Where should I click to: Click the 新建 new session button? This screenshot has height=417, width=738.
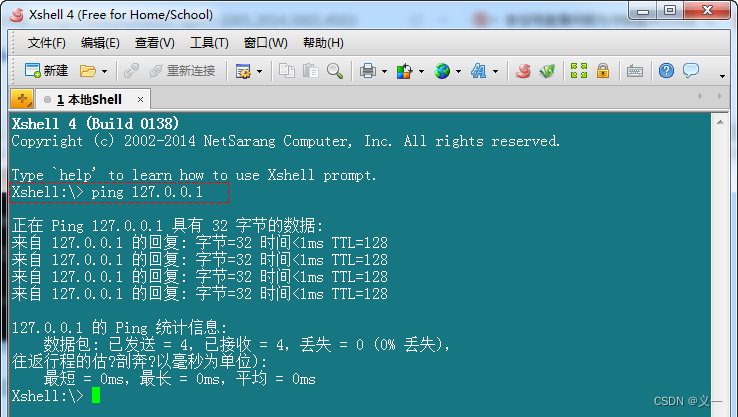pos(46,71)
